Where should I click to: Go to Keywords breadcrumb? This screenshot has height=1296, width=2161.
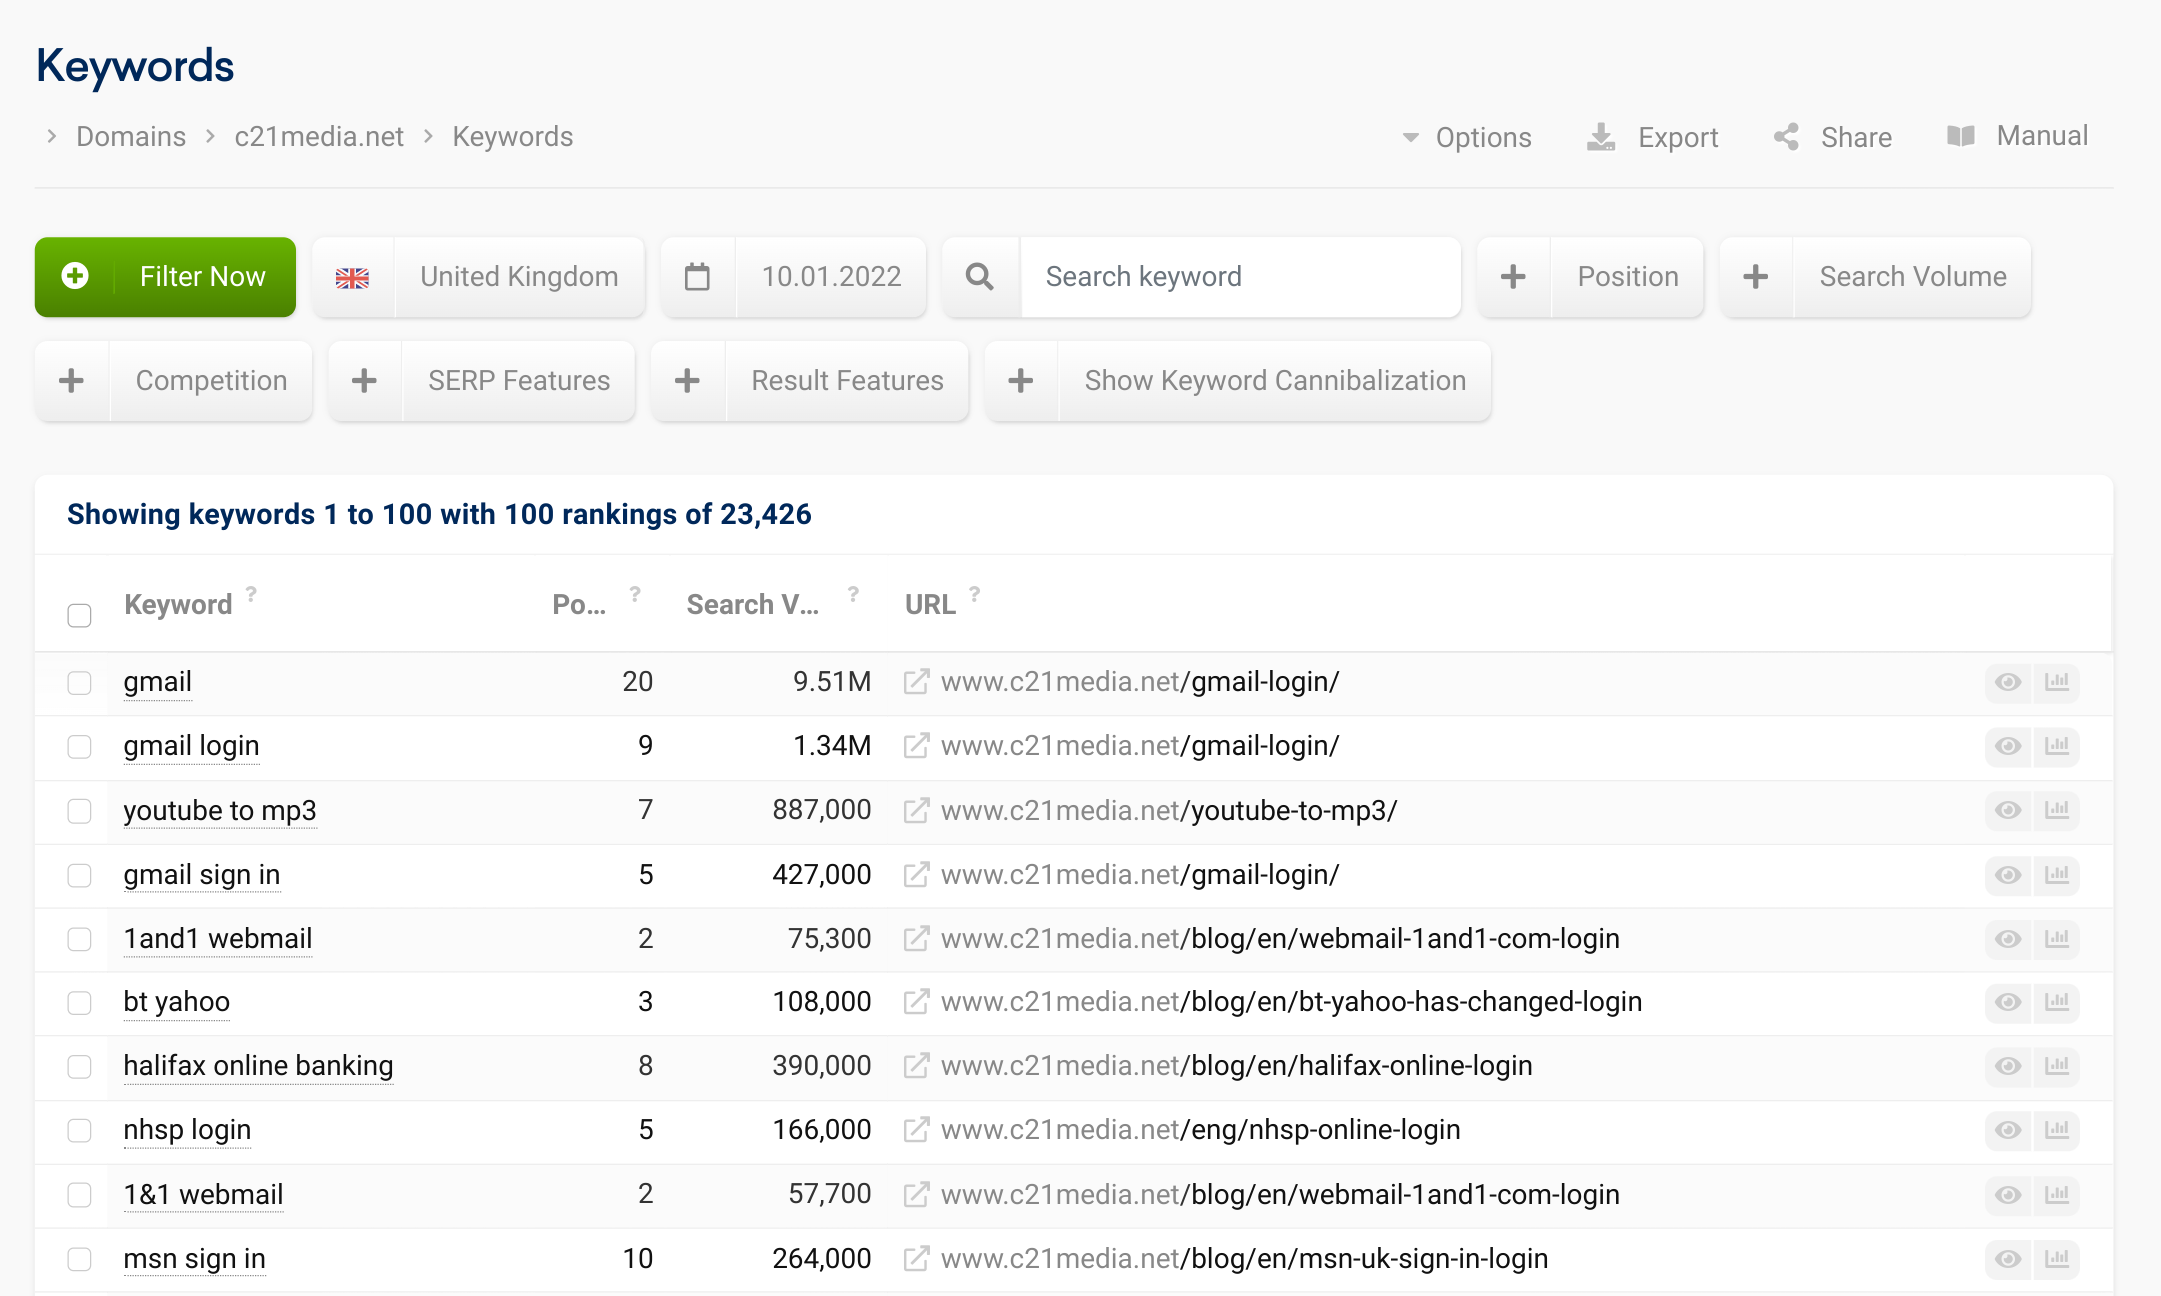(x=513, y=137)
